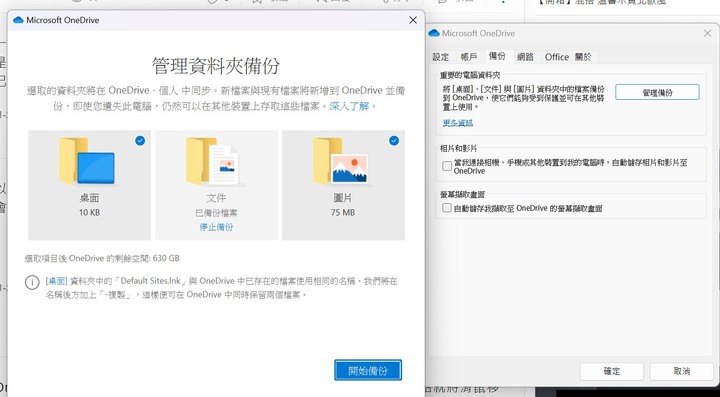Click the 10 KB size text under 桌面
This screenshot has height=397, width=720.
pyautogui.click(x=89, y=212)
